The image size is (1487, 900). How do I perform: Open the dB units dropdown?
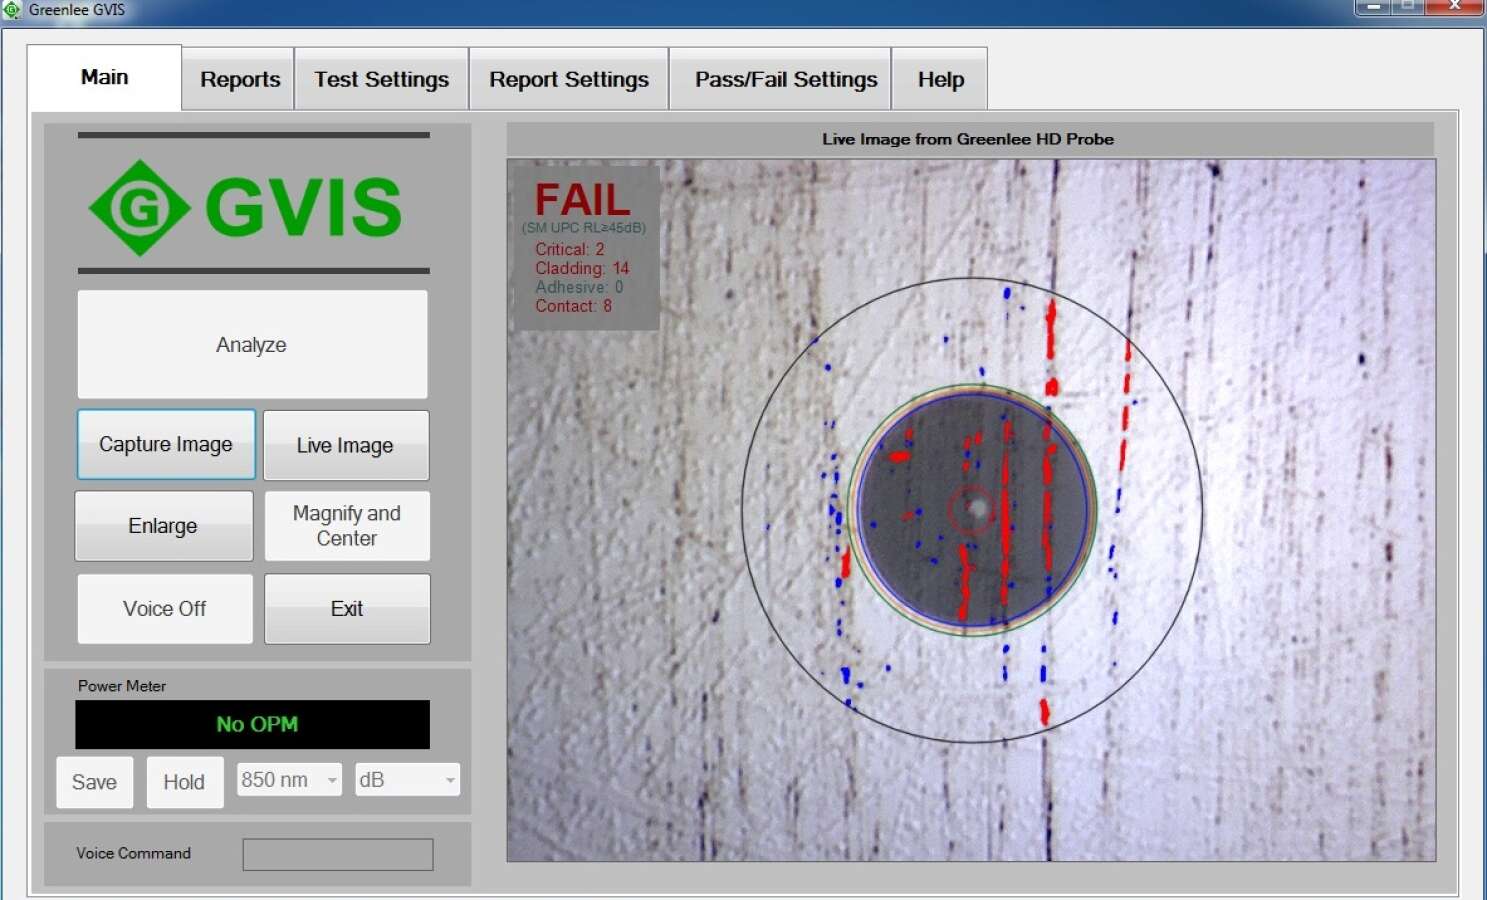click(x=407, y=779)
